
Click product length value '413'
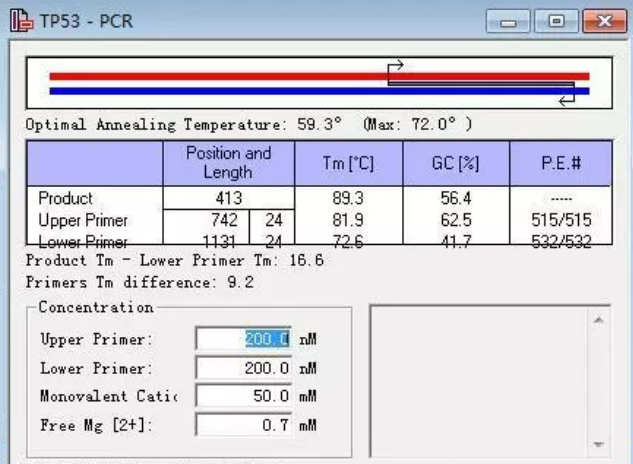tap(229, 198)
